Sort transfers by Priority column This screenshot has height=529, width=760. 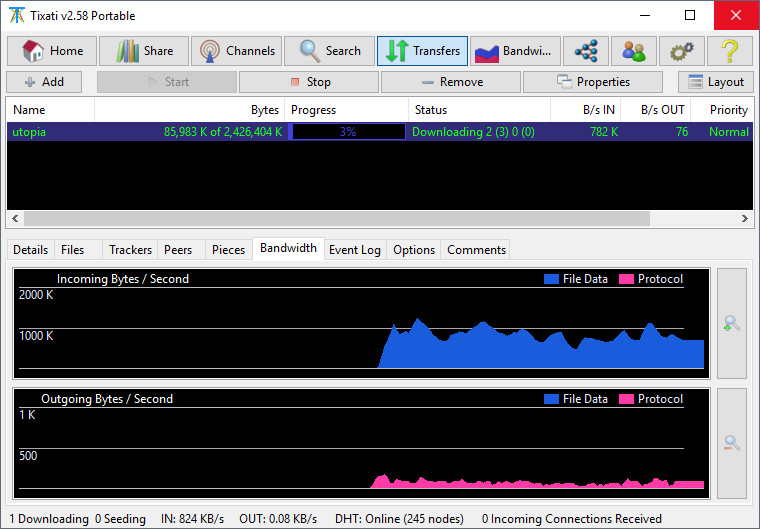(x=728, y=110)
